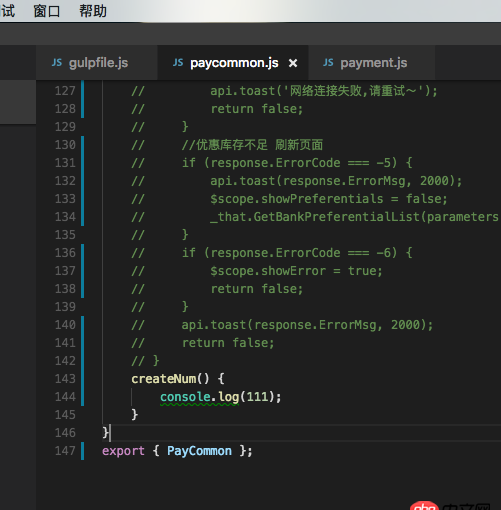Click closing brace on line 145
The height and width of the screenshot is (510, 501).
[134, 415]
